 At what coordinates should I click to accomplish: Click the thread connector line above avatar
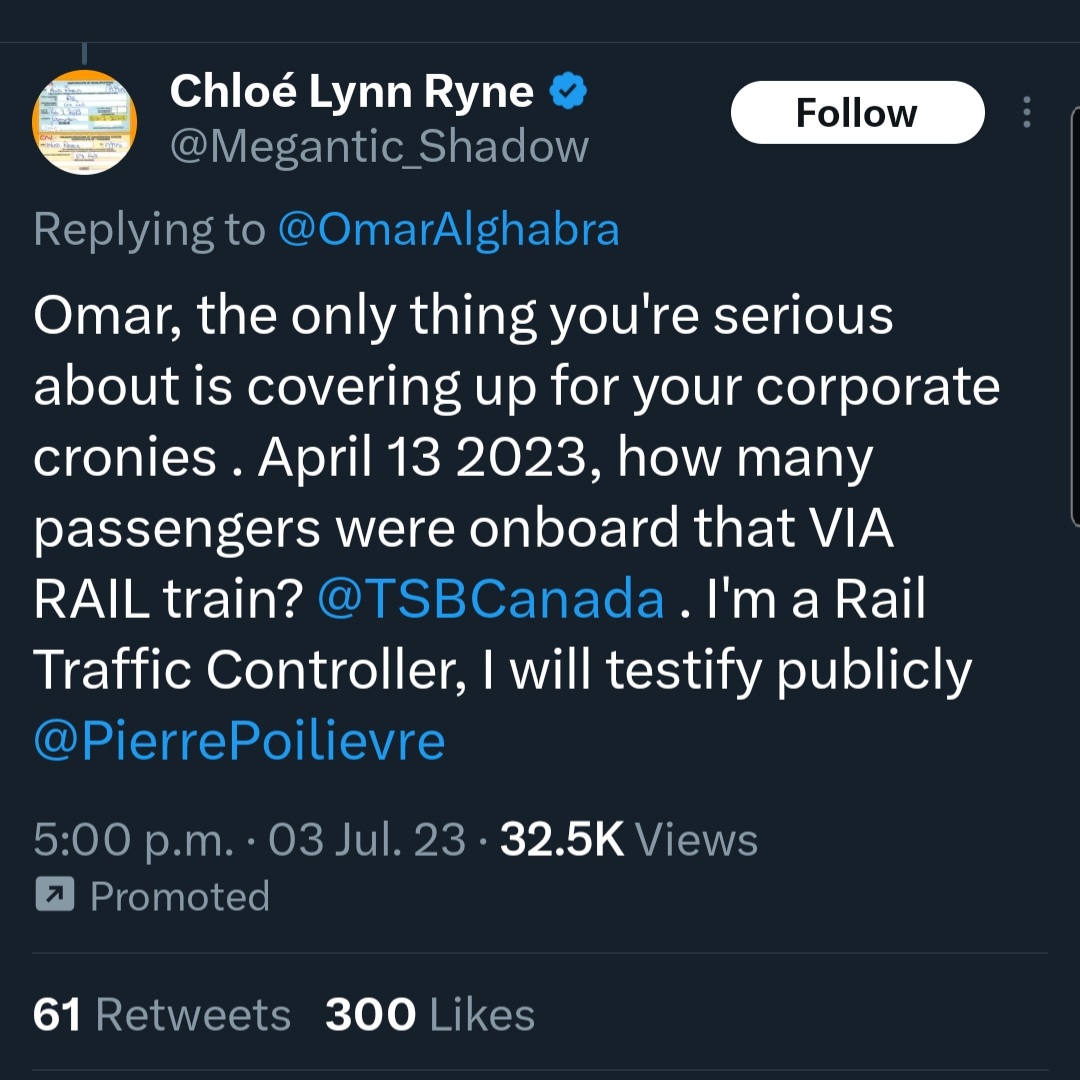[x=85, y=52]
